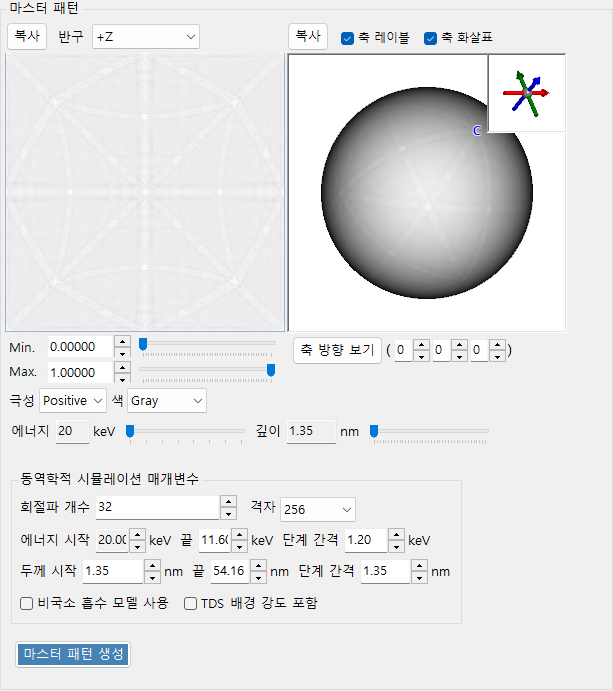Viewport: 613px width, 691px height.
Task: Increase thickness 끝 value with up arrow
Action: tap(258, 566)
